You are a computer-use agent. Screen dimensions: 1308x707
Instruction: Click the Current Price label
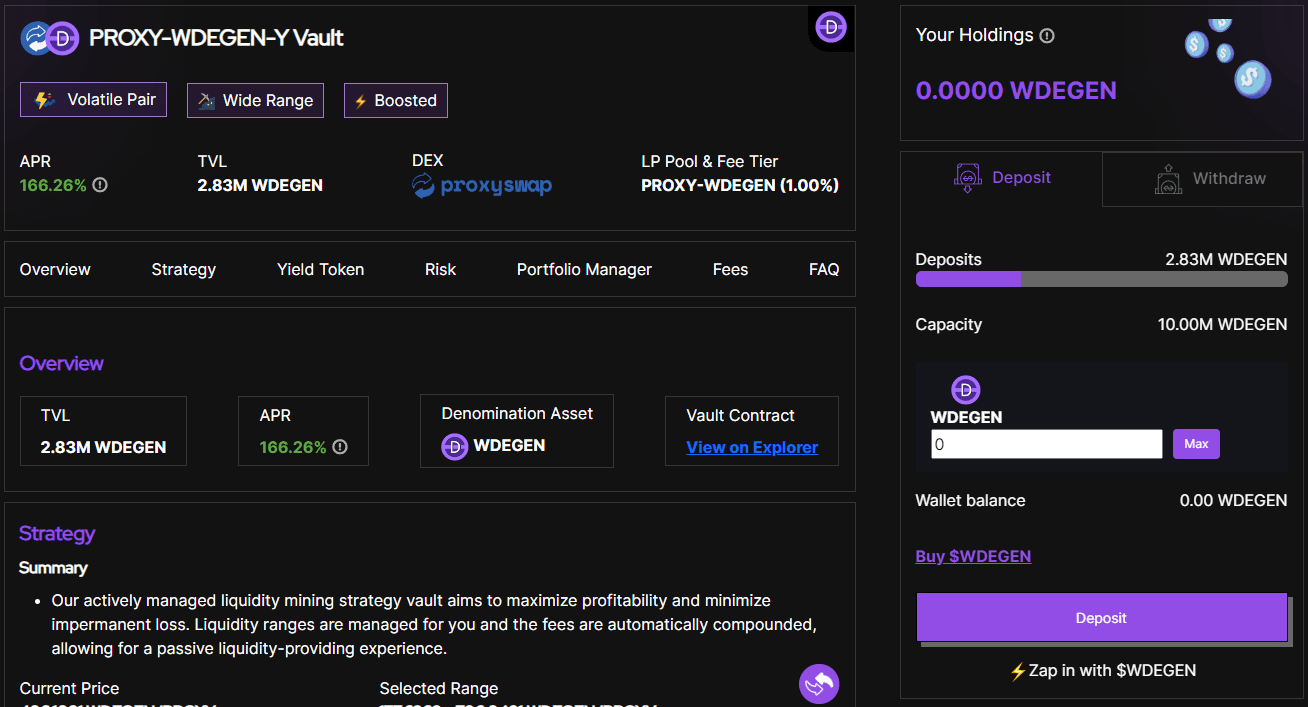point(69,689)
